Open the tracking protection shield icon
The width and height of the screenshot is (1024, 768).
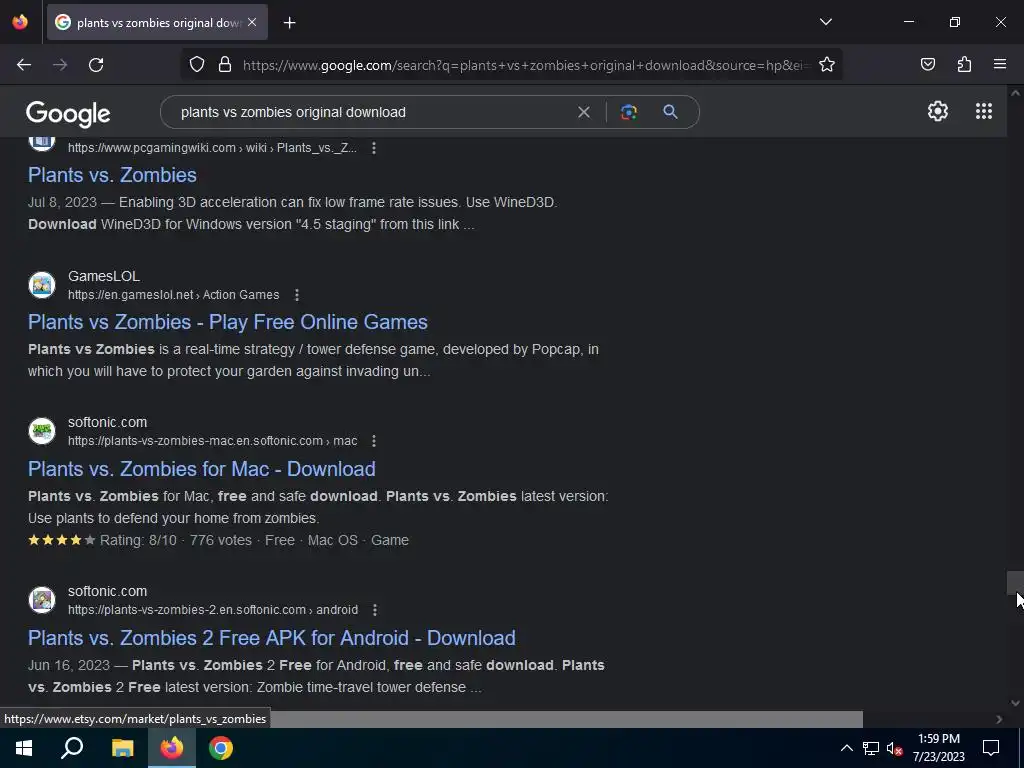pos(197,65)
